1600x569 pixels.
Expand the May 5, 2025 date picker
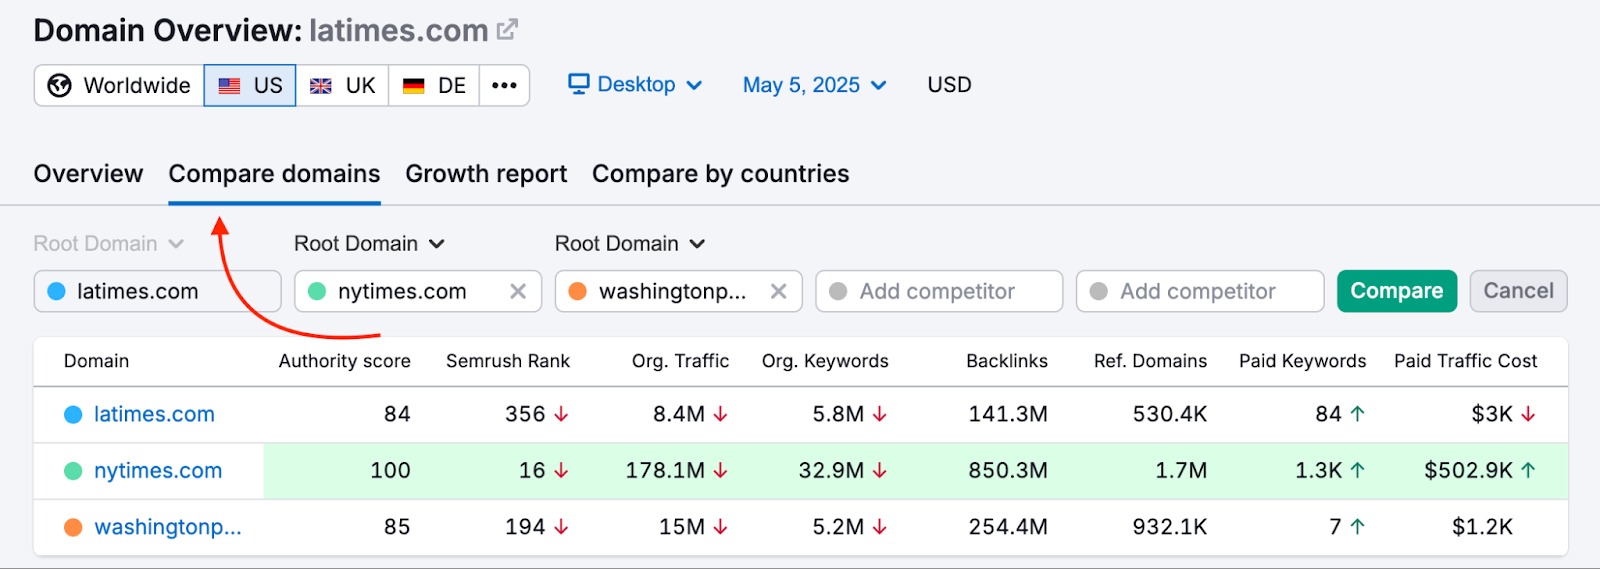tap(814, 85)
